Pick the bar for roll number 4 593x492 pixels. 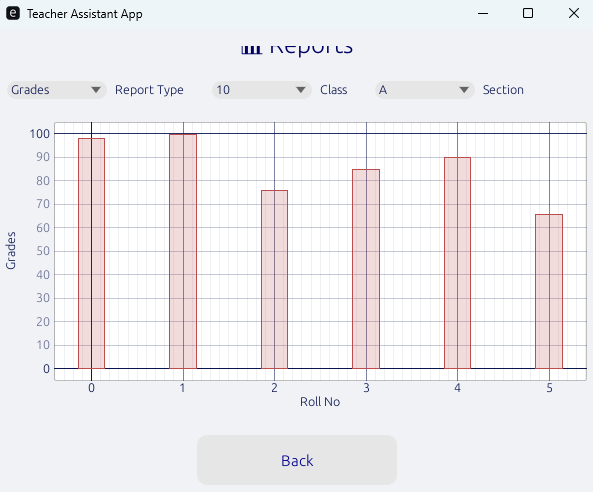[458, 263]
